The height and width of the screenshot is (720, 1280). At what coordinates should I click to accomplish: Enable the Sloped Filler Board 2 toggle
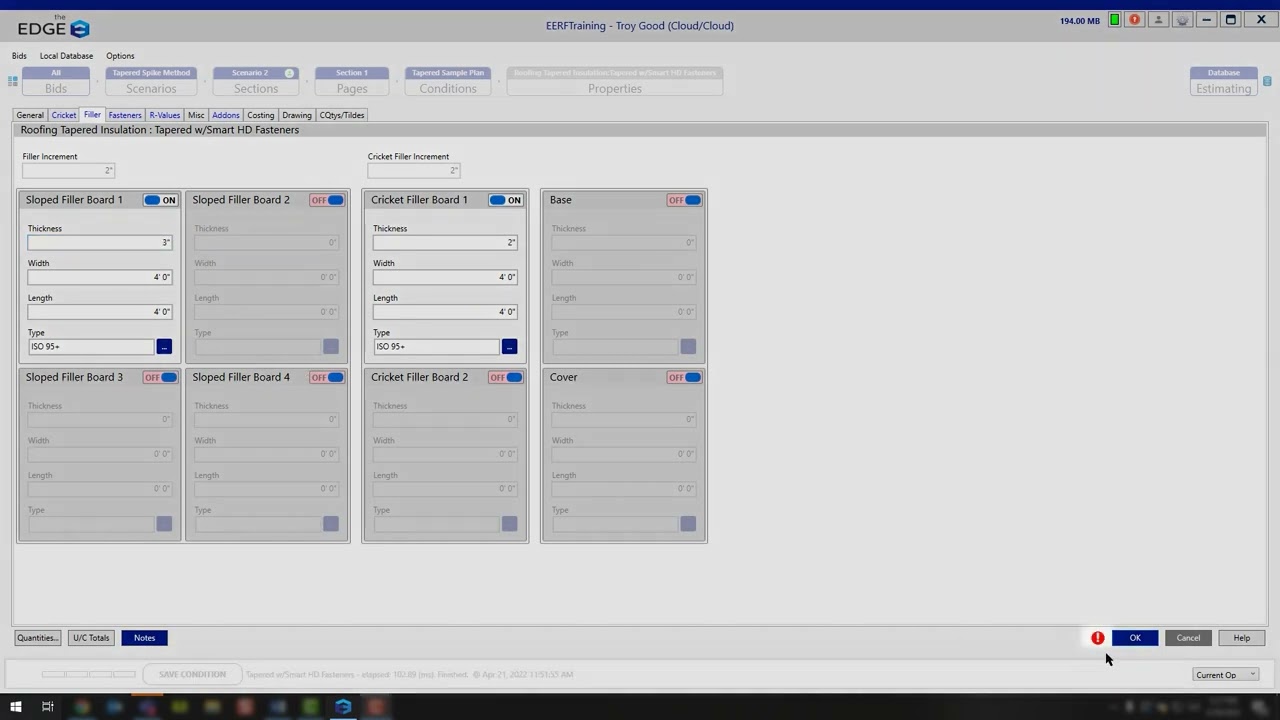point(327,200)
